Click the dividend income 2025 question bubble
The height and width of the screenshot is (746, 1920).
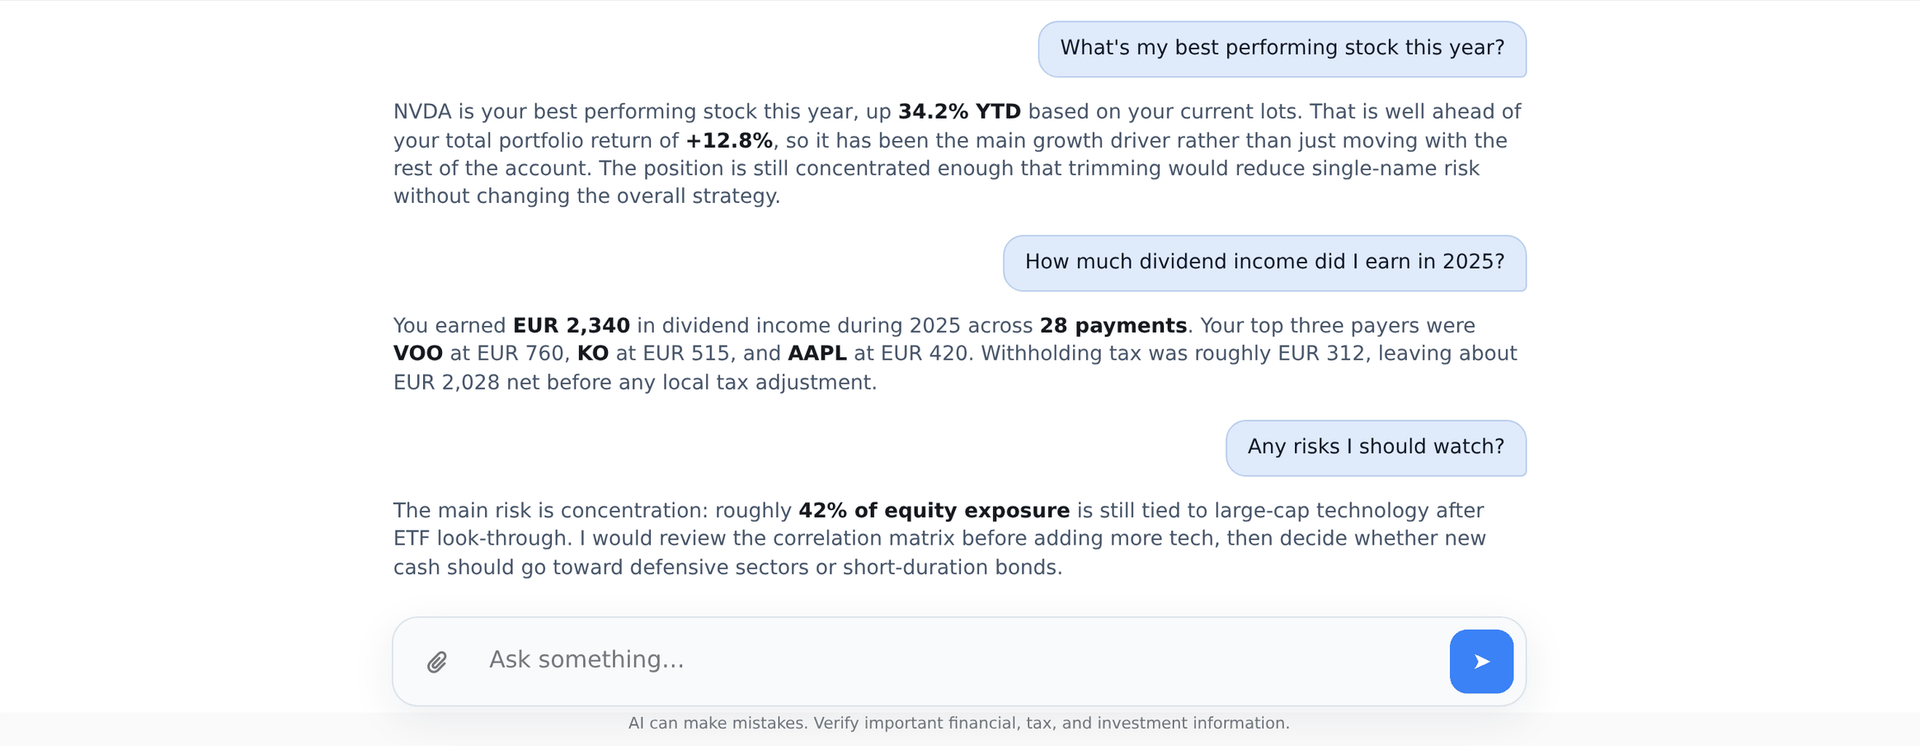[x=1265, y=263]
